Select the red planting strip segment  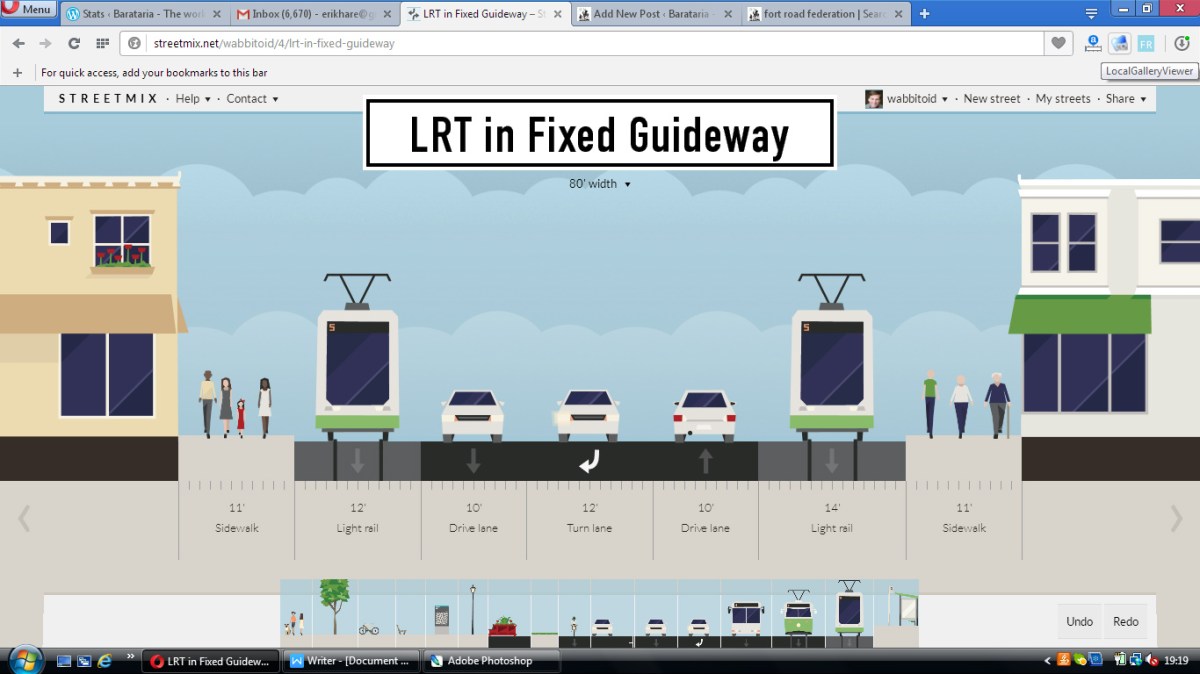pos(502,628)
